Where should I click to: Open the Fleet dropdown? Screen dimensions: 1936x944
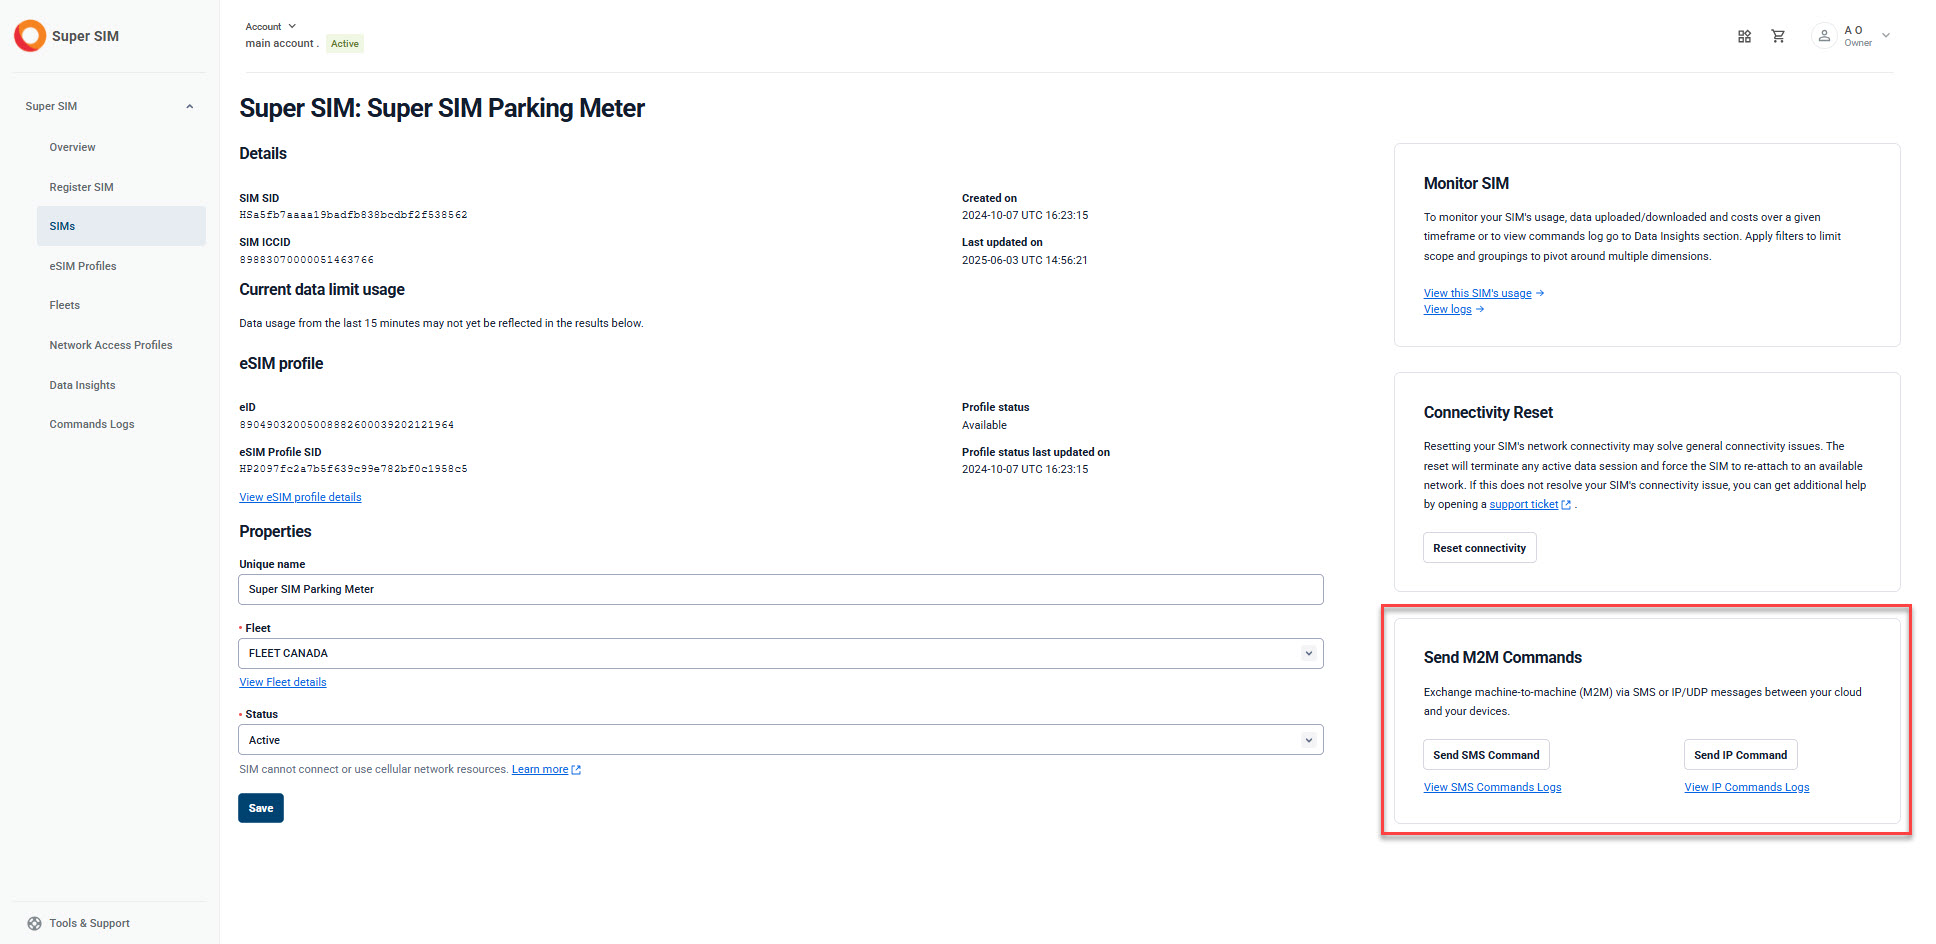pos(780,653)
